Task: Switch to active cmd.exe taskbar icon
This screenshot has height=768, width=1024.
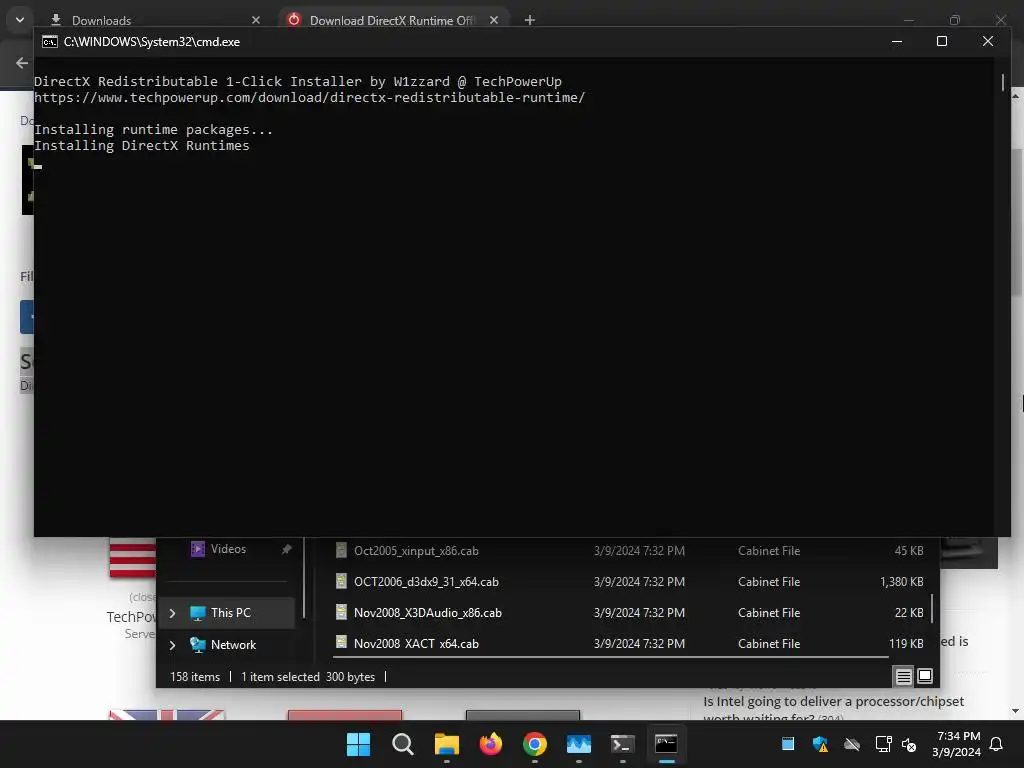Action: 666,743
